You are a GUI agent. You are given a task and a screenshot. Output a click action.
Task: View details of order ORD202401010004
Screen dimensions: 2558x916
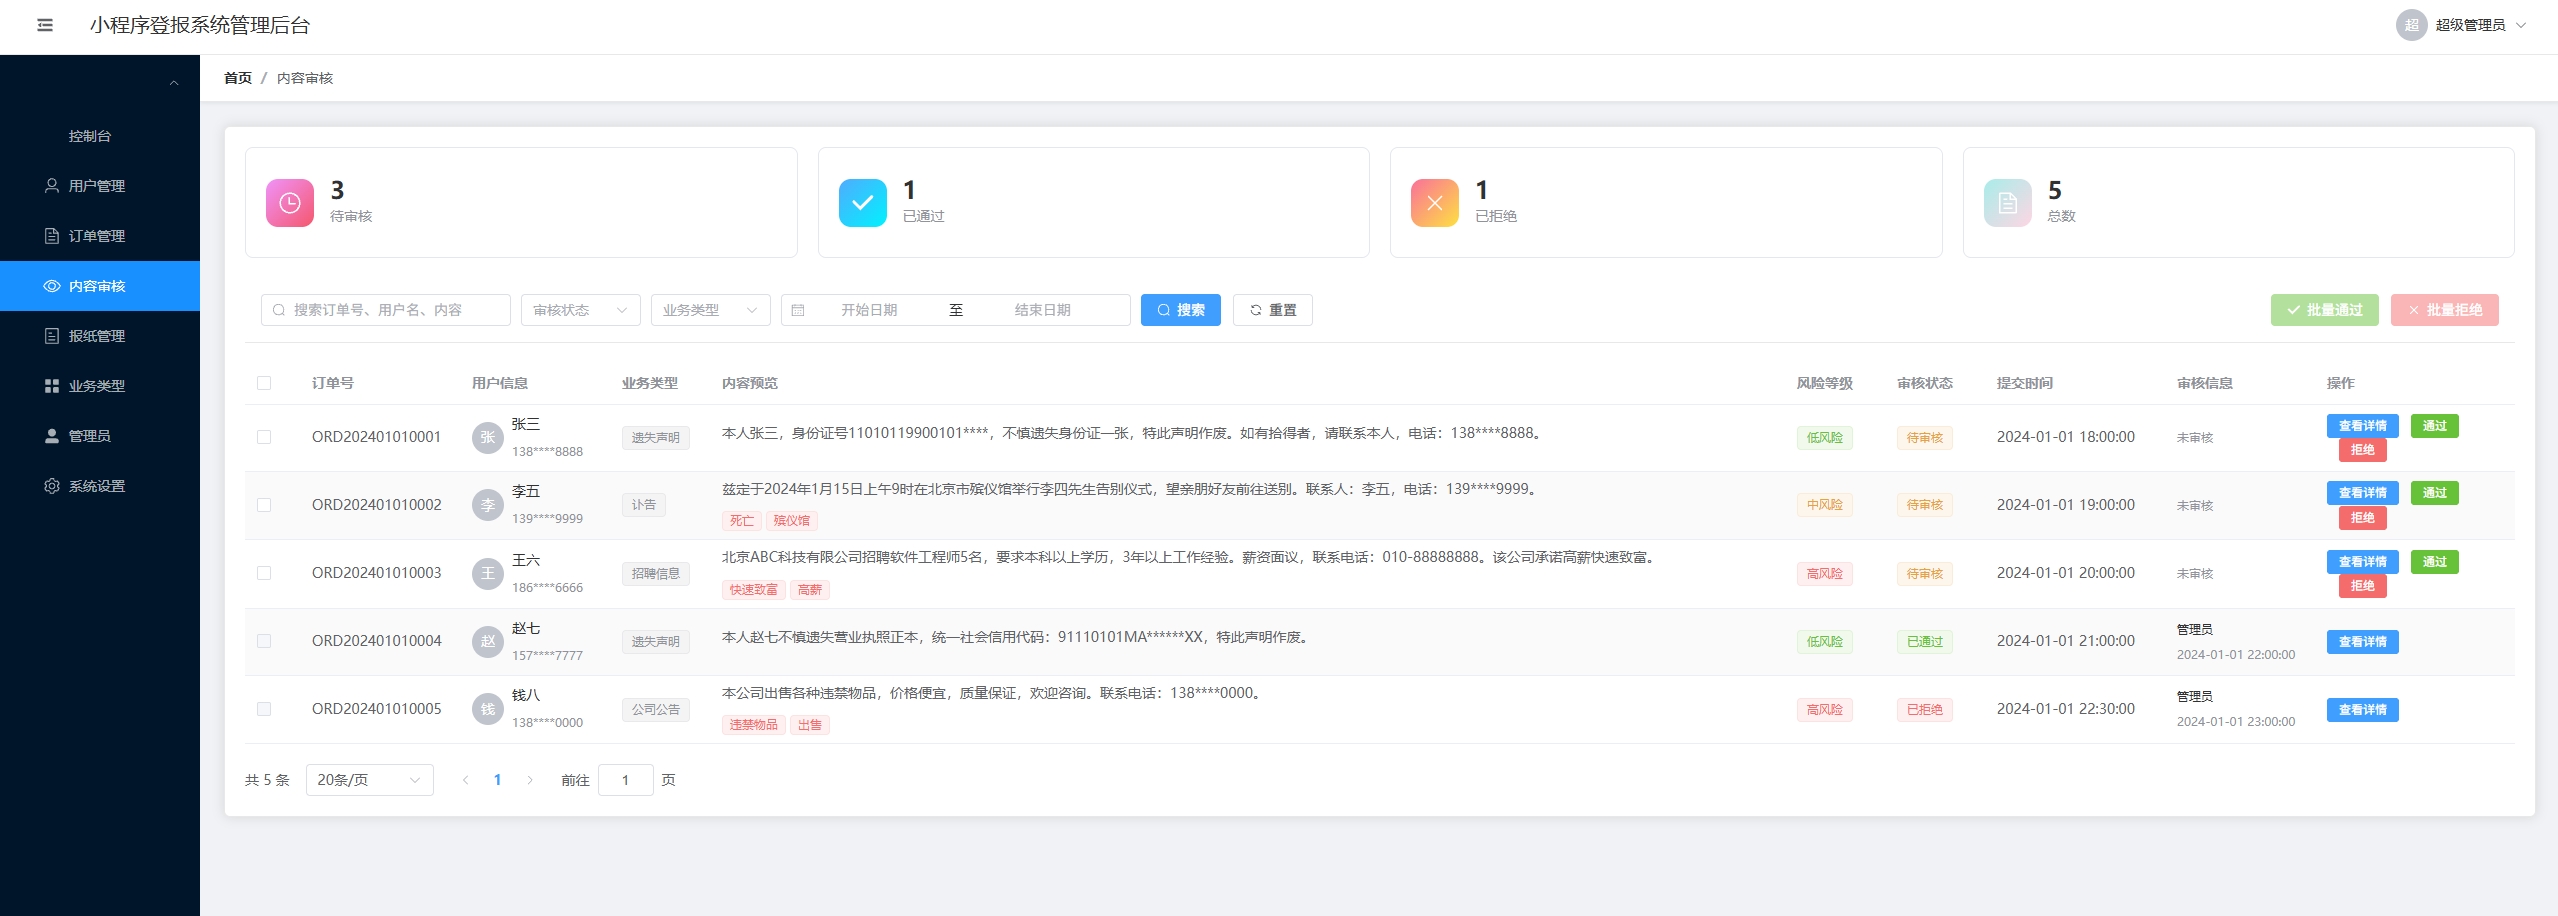2361,642
